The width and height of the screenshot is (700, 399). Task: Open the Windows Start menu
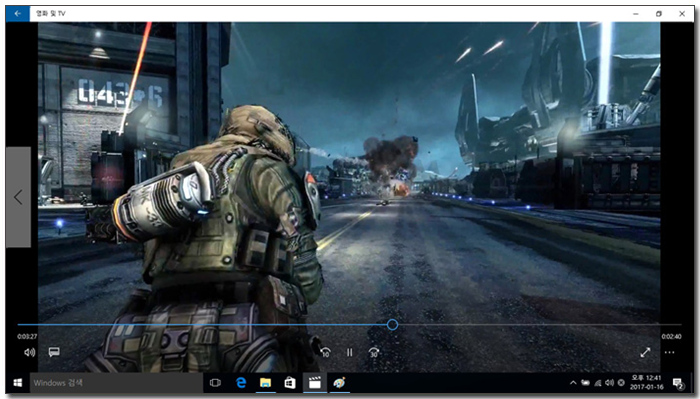[x=18, y=383]
